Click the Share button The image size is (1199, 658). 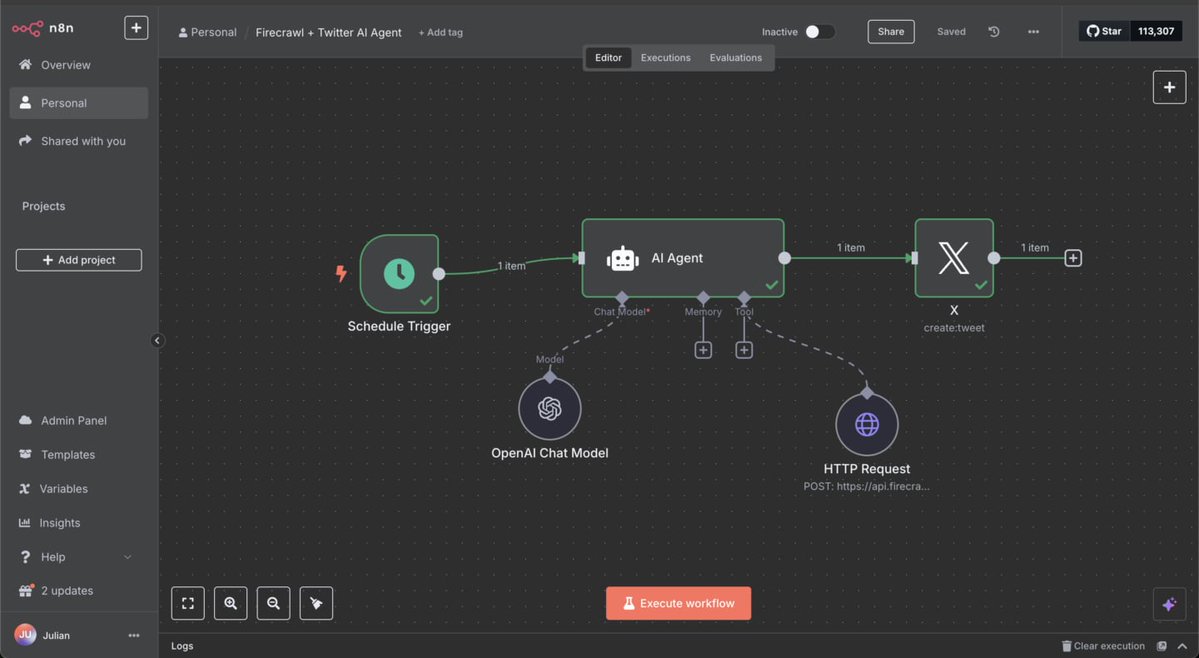pos(891,31)
